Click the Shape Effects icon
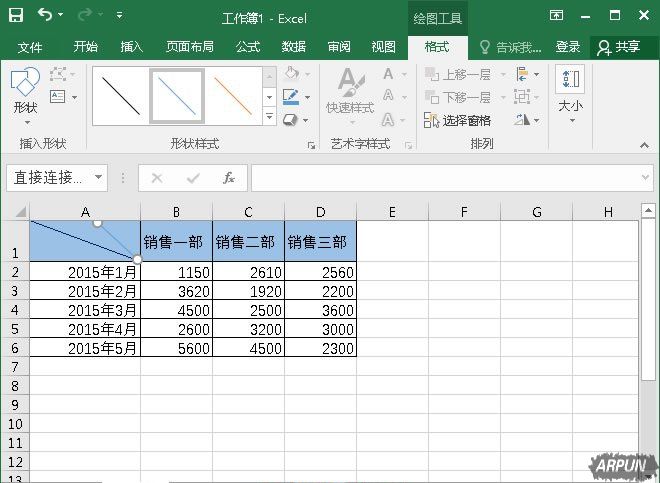Screen dimensions: 660x483 (x=290, y=120)
